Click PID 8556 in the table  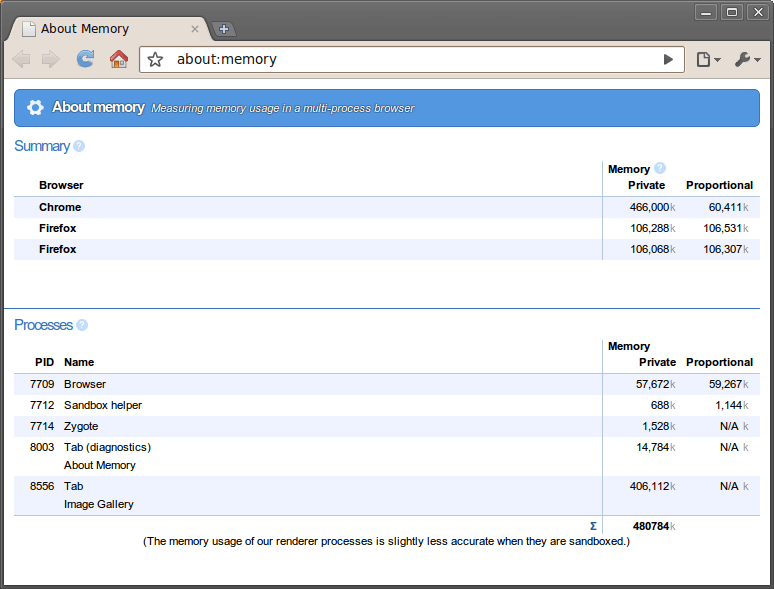pyautogui.click(x=42, y=486)
